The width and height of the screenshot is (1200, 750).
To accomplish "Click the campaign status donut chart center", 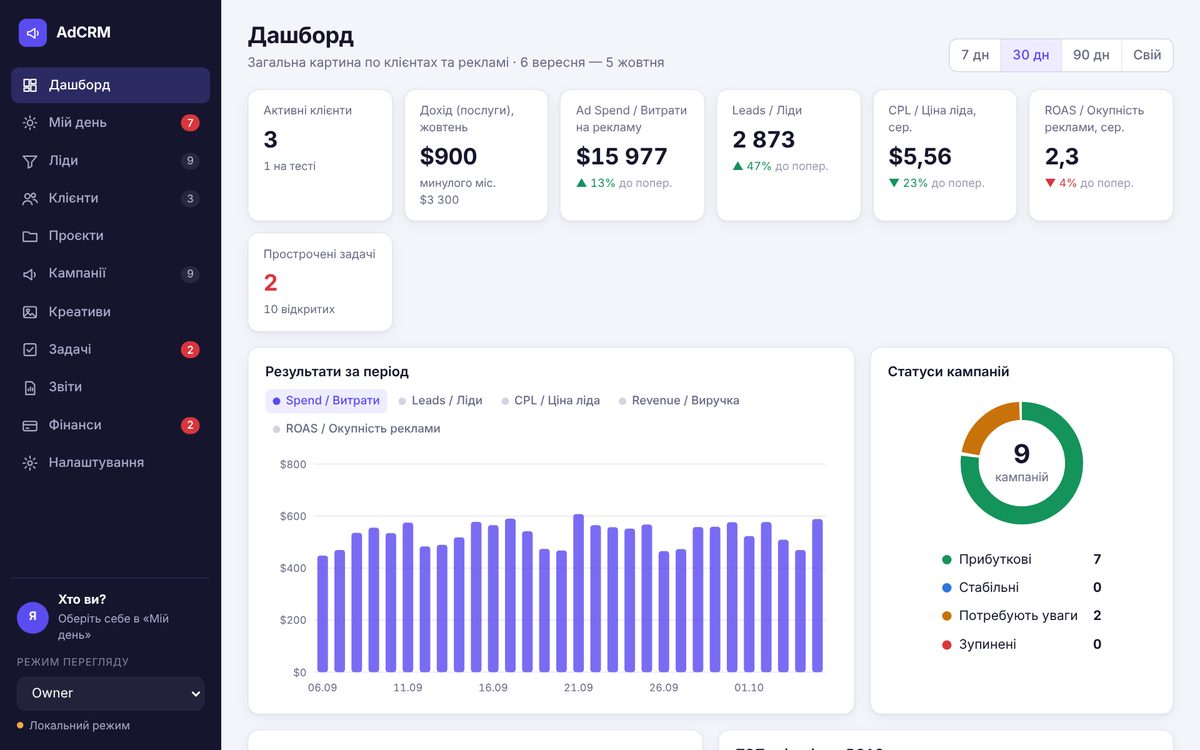I will (1021, 463).
